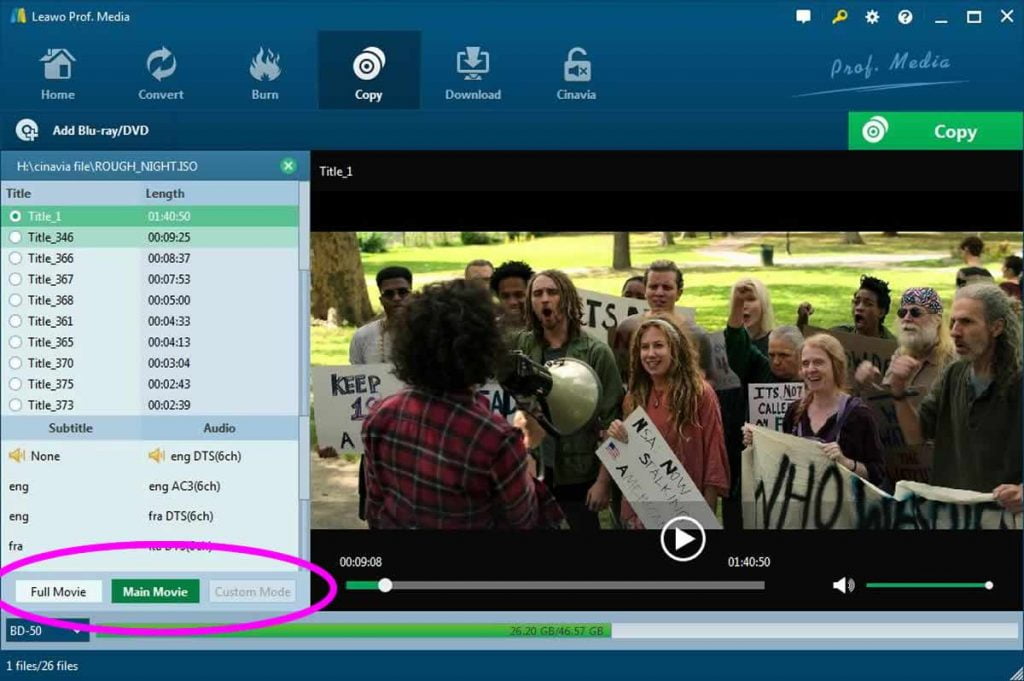The height and width of the screenshot is (681, 1024).
Task: Switch to the Convert tab
Action: tap(160, 71)
